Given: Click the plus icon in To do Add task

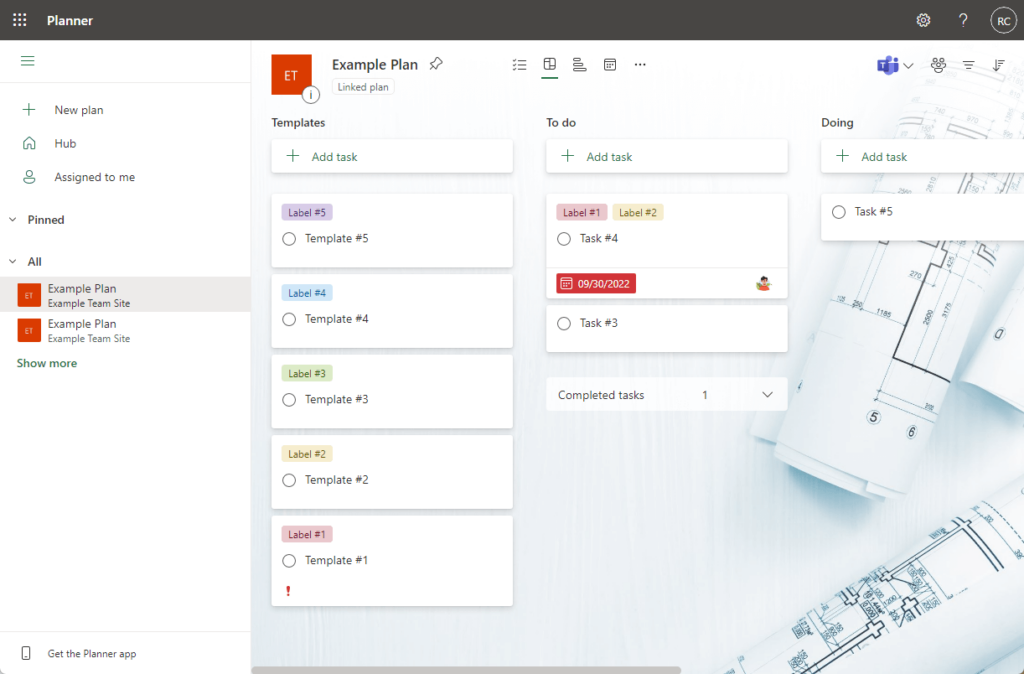Looking at the screenshot, I should pos(568,156).
